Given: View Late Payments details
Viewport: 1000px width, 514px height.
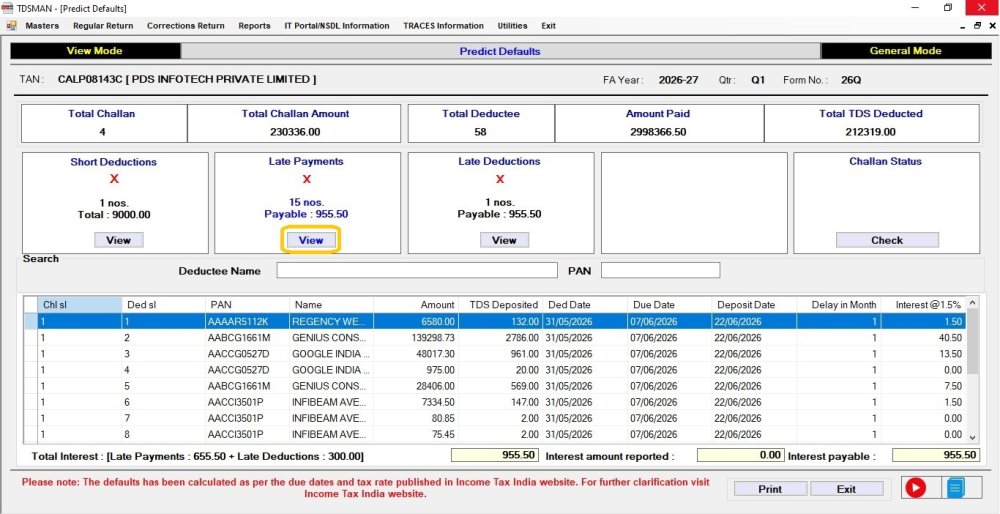Looking at the screenshot, I should [311, 240].
